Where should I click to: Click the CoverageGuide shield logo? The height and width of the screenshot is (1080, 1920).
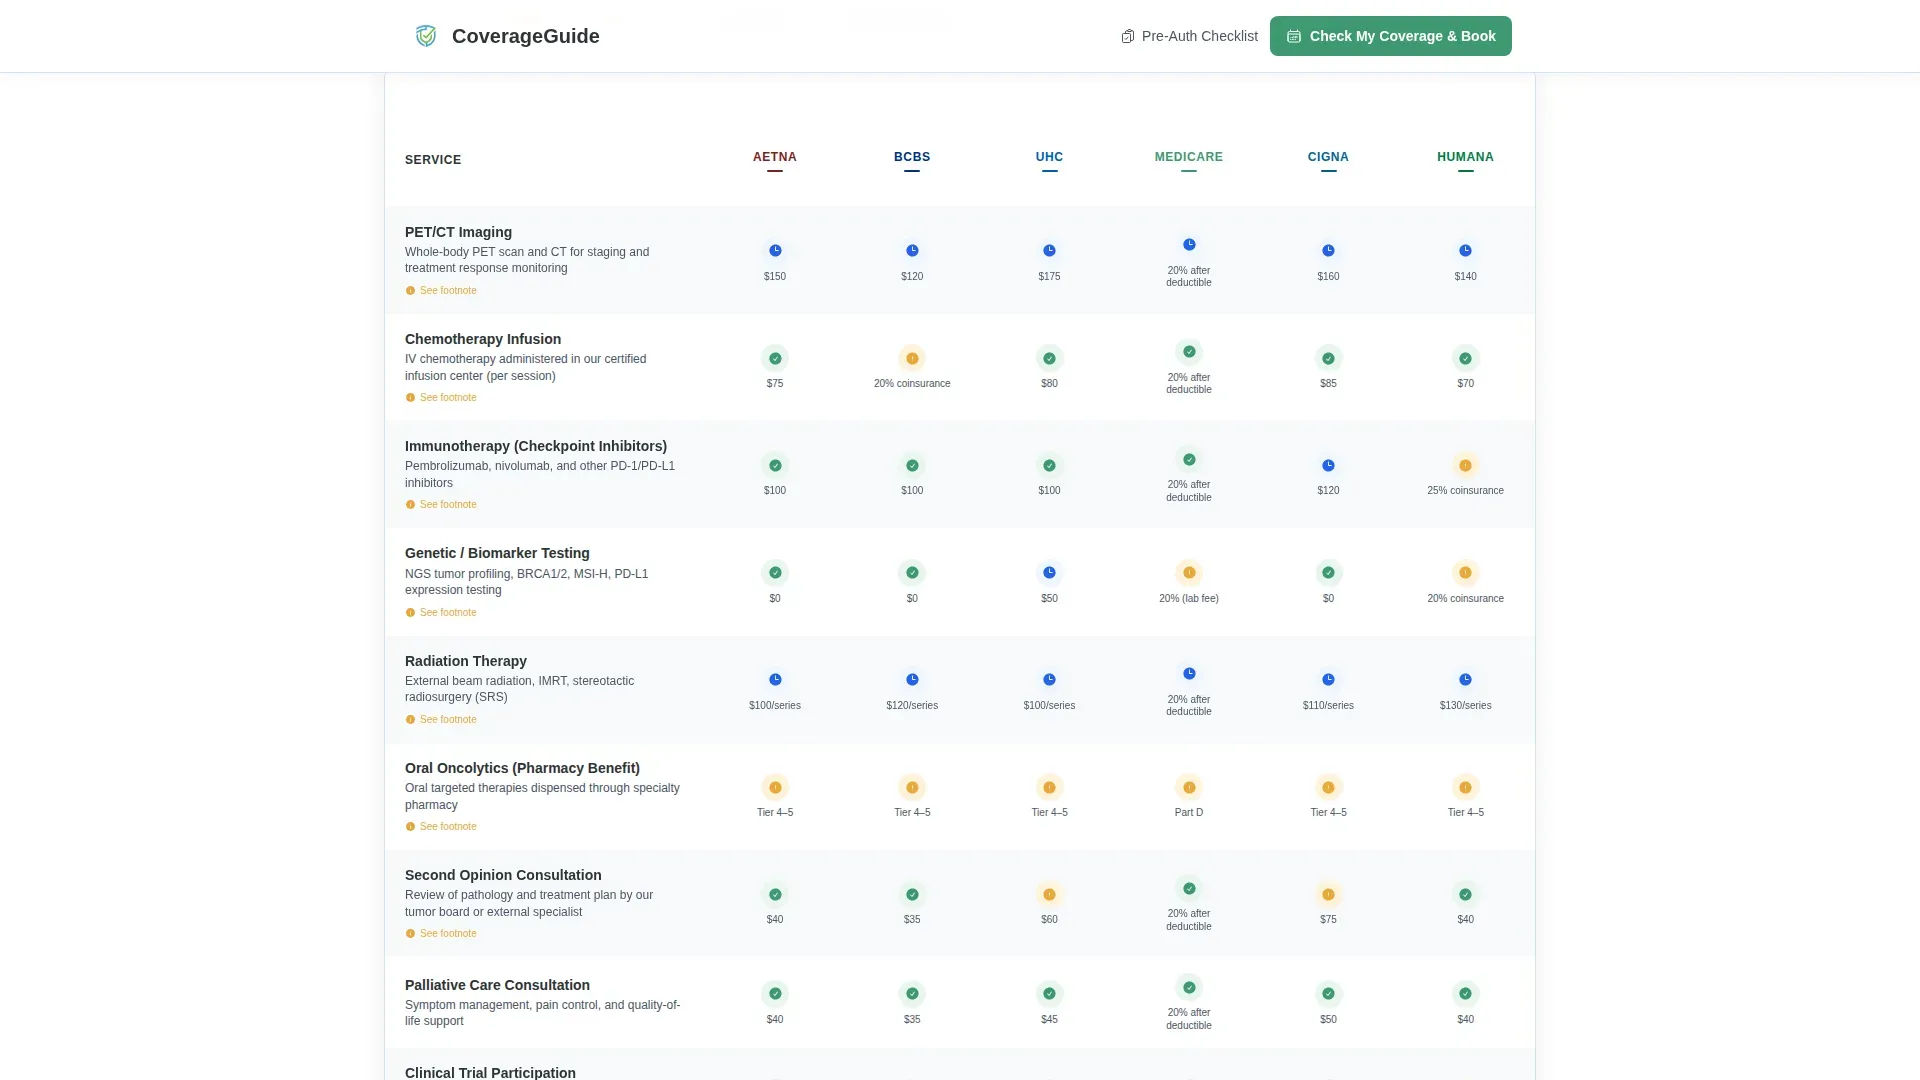[x=426, y=36]
